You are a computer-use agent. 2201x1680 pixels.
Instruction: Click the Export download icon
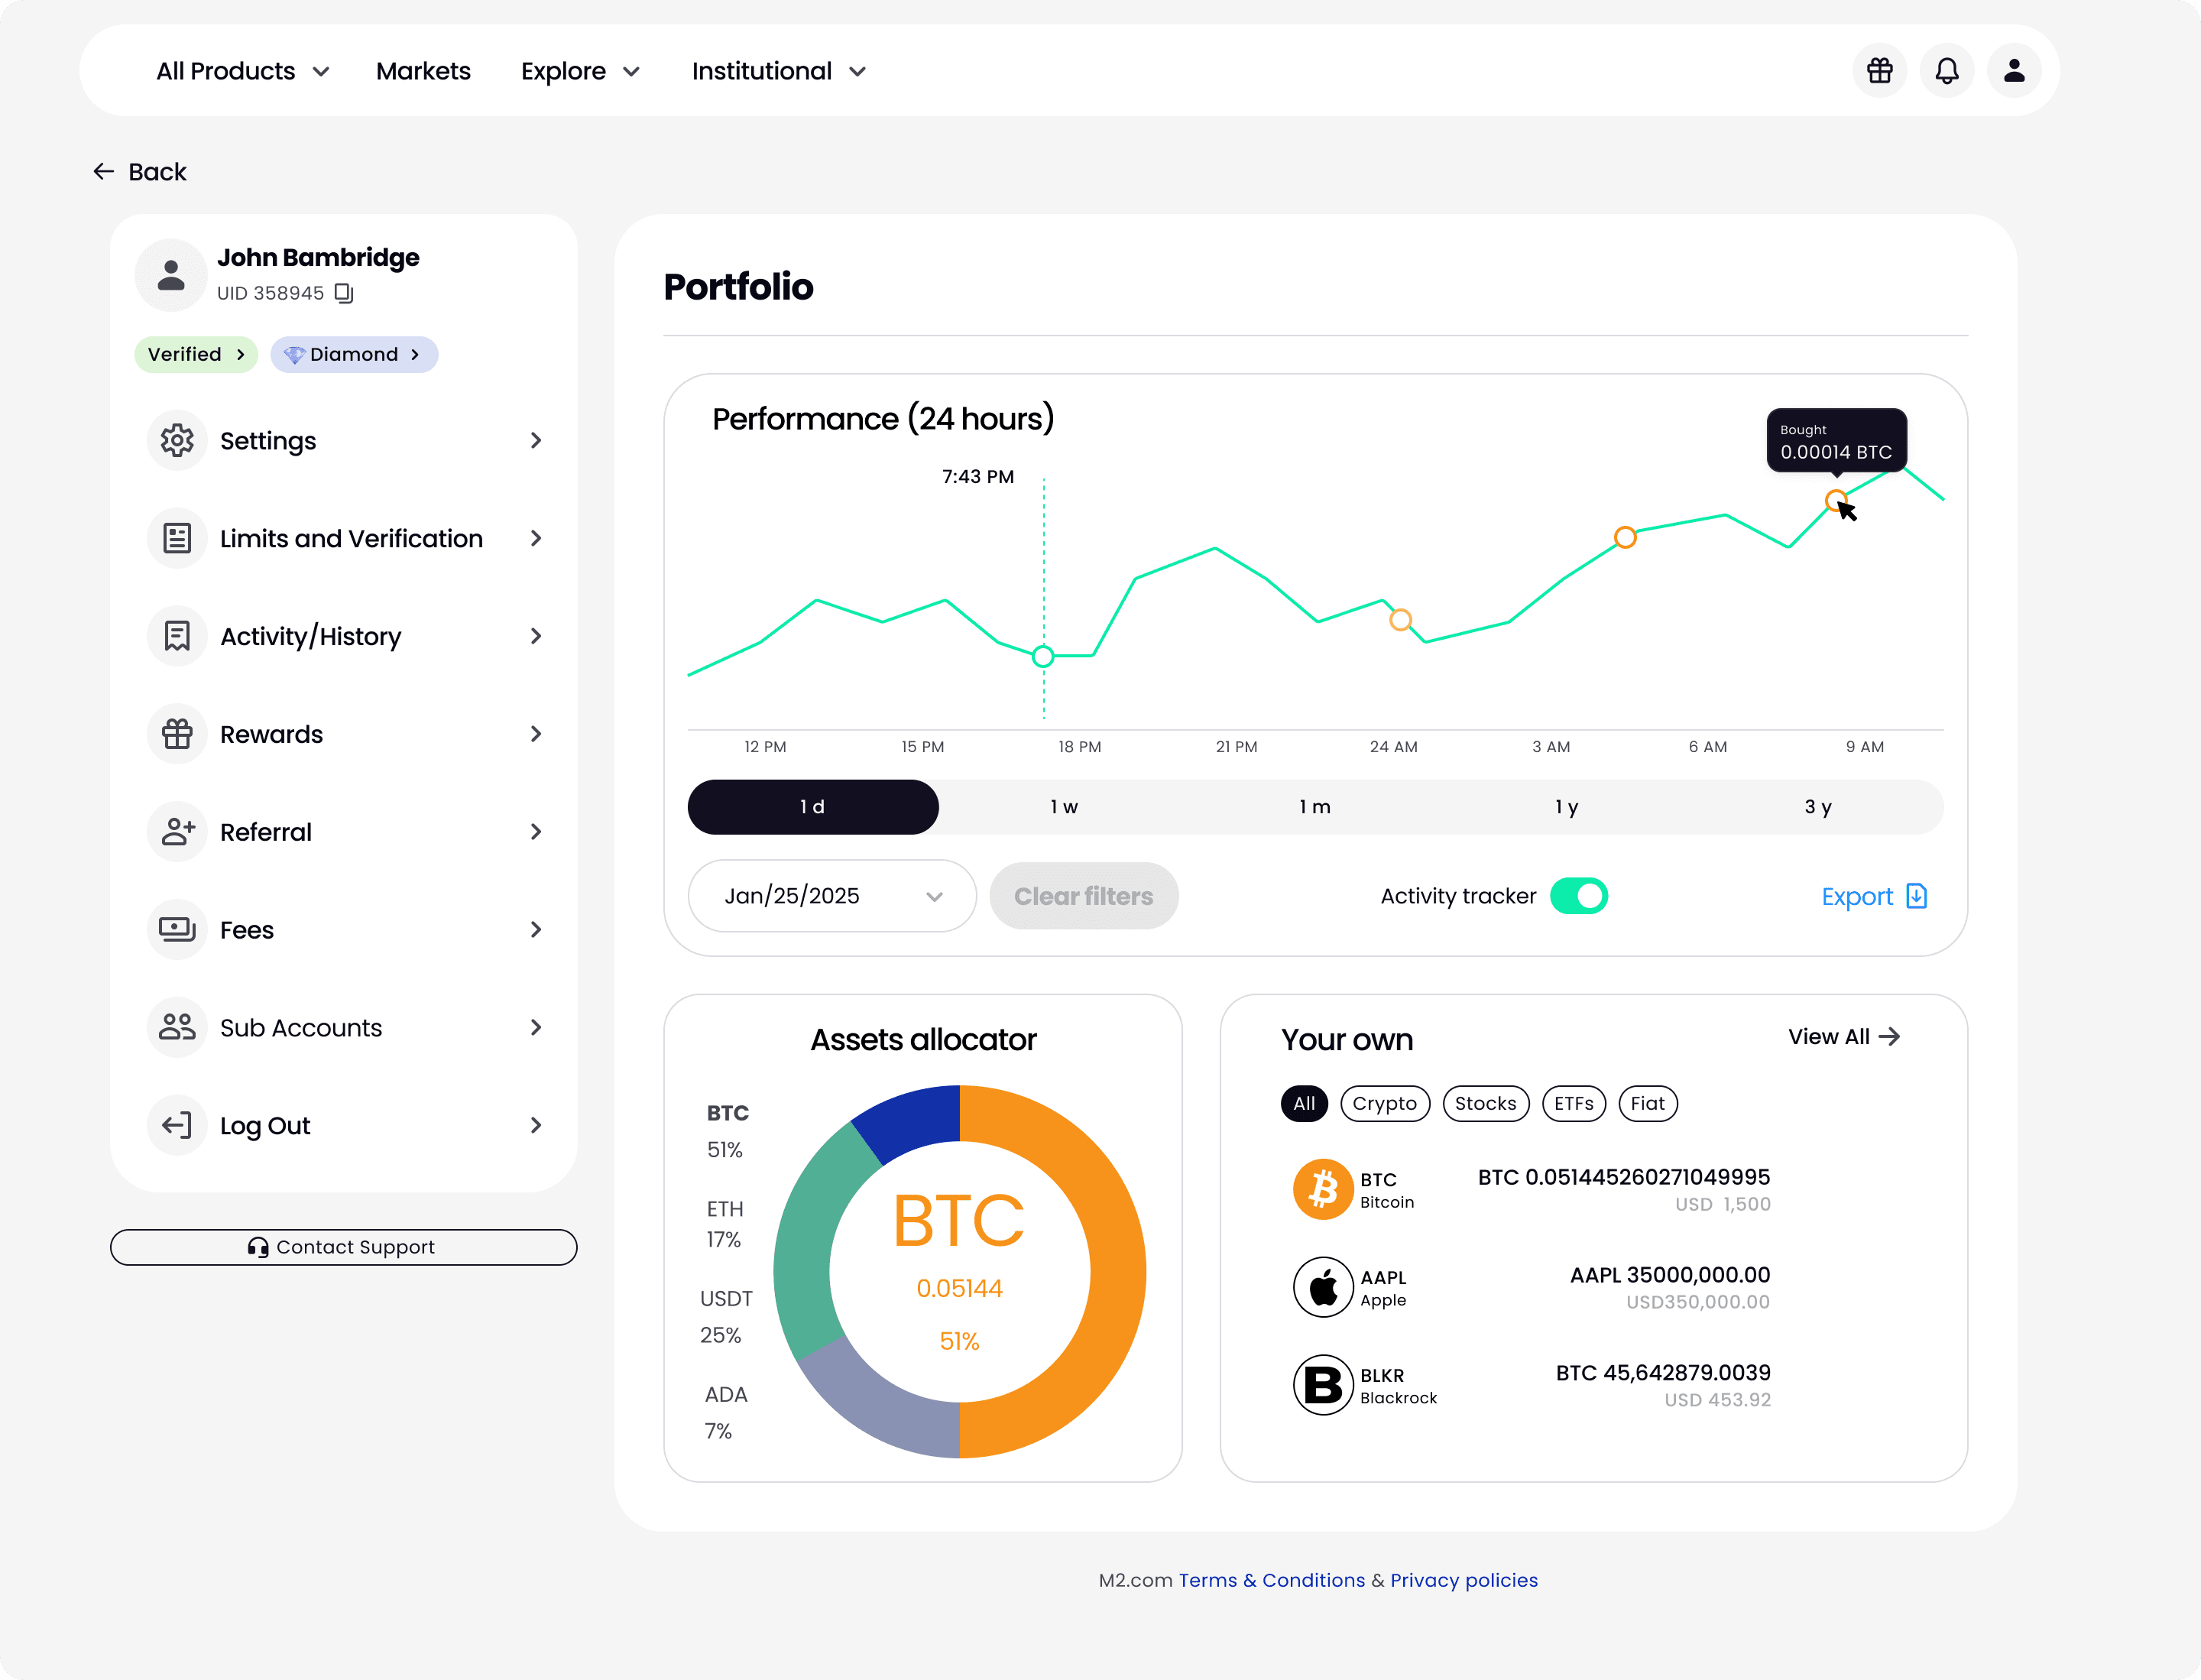pyautogui.click(x=1916, y=896)
